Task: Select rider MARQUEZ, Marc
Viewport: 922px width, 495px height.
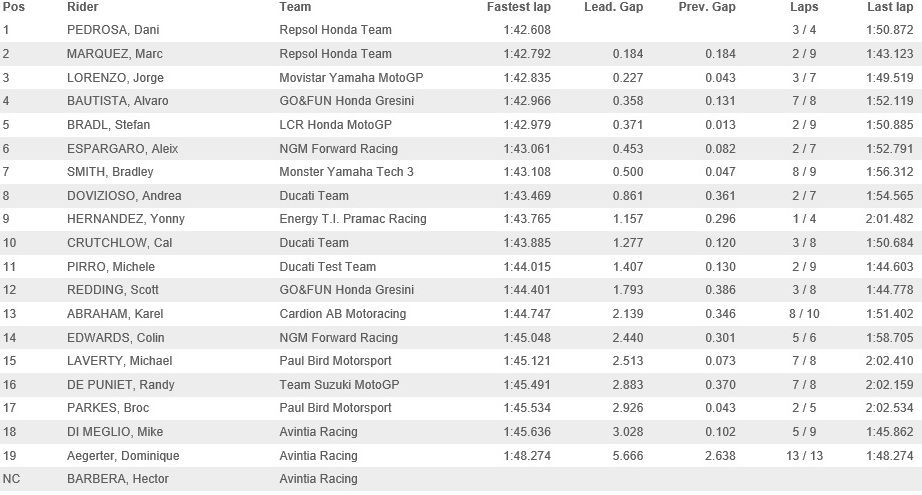Action: click(x=115, y=54)
